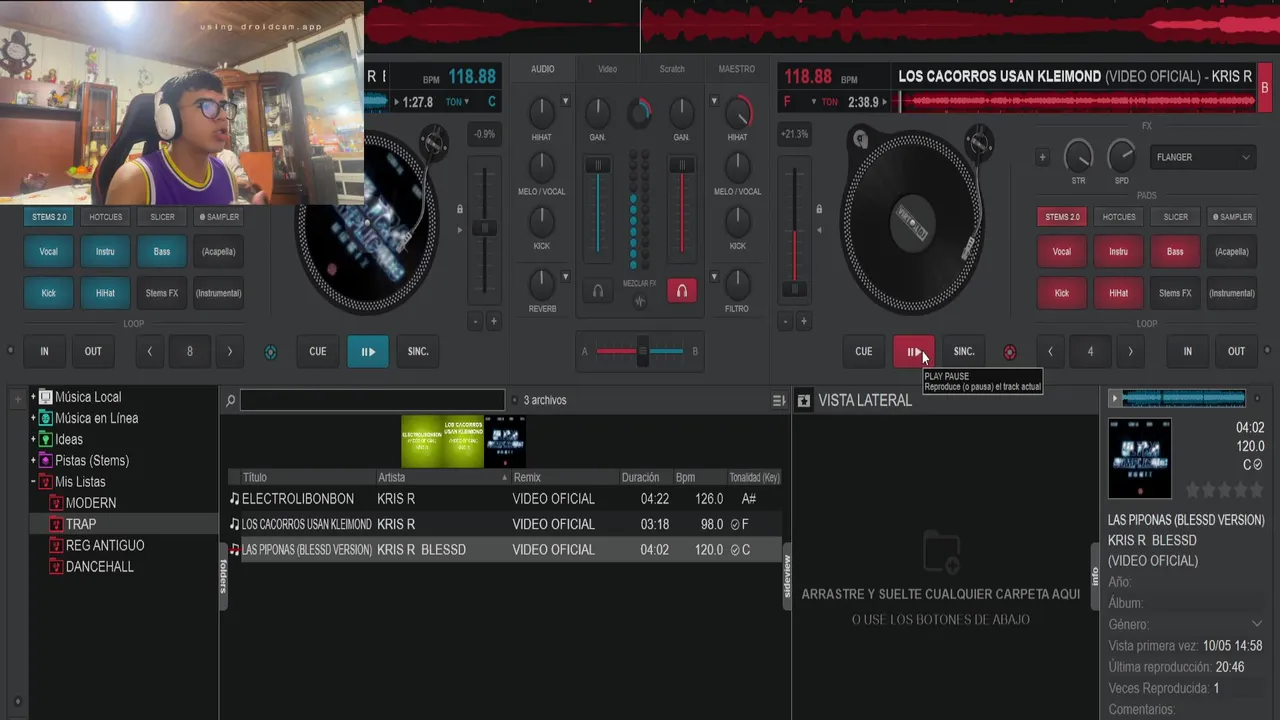Open the MAESTRO tab

[x=737, y=69]
